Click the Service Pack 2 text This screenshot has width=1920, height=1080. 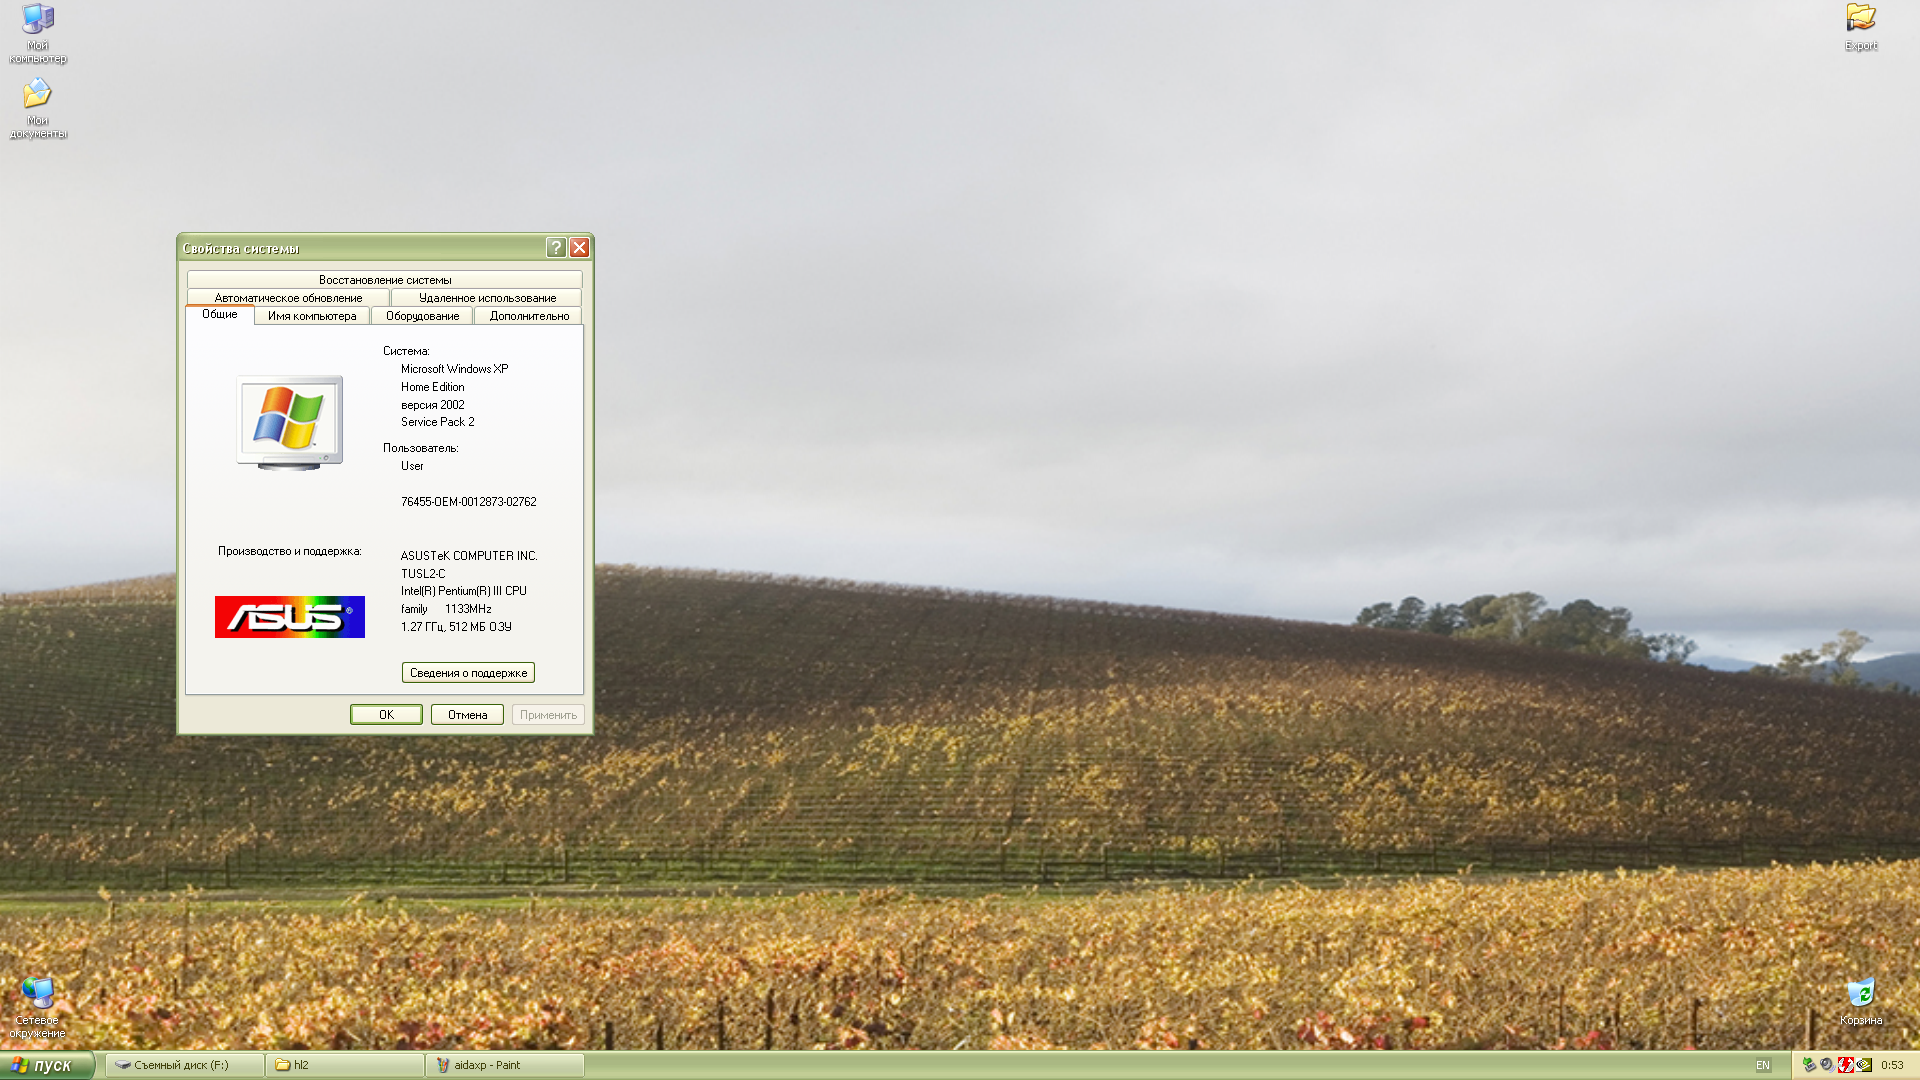coord(438,422)
